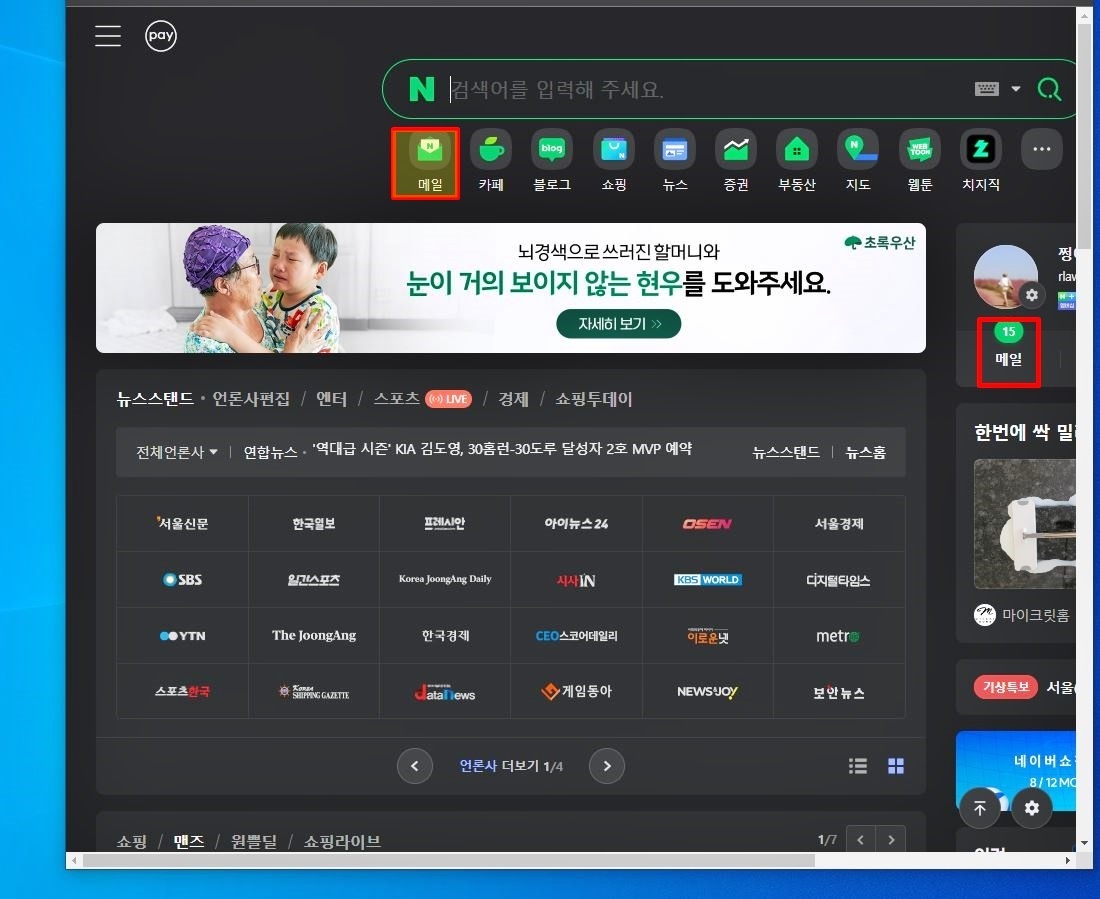Open the YTN press logo
The image size is (1100, 899).
pos(182,636)
